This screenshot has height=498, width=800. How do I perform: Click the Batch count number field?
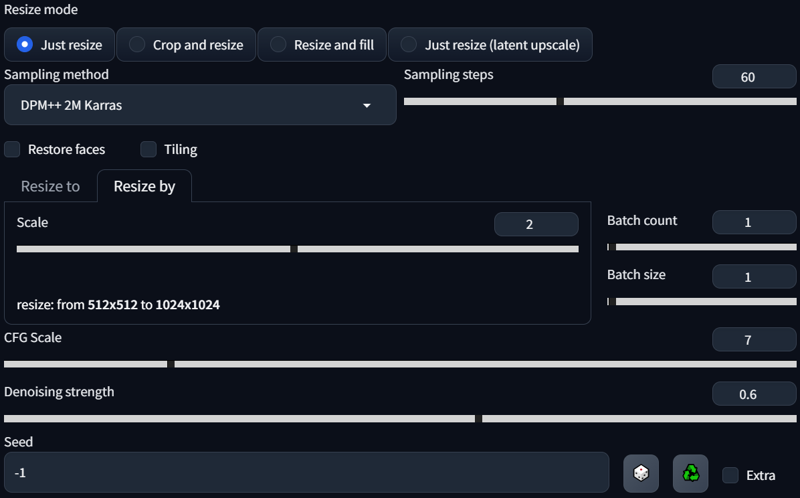coord(754,222)
